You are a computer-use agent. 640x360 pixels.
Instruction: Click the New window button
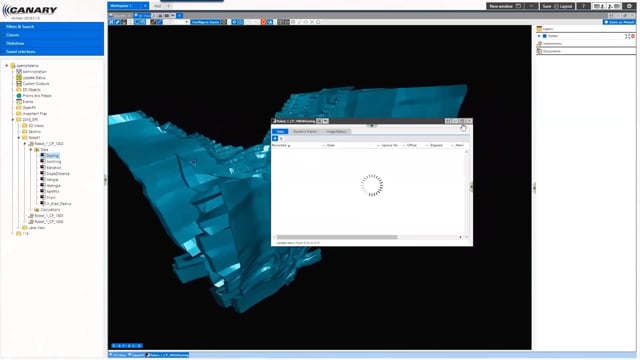[505, 6]
